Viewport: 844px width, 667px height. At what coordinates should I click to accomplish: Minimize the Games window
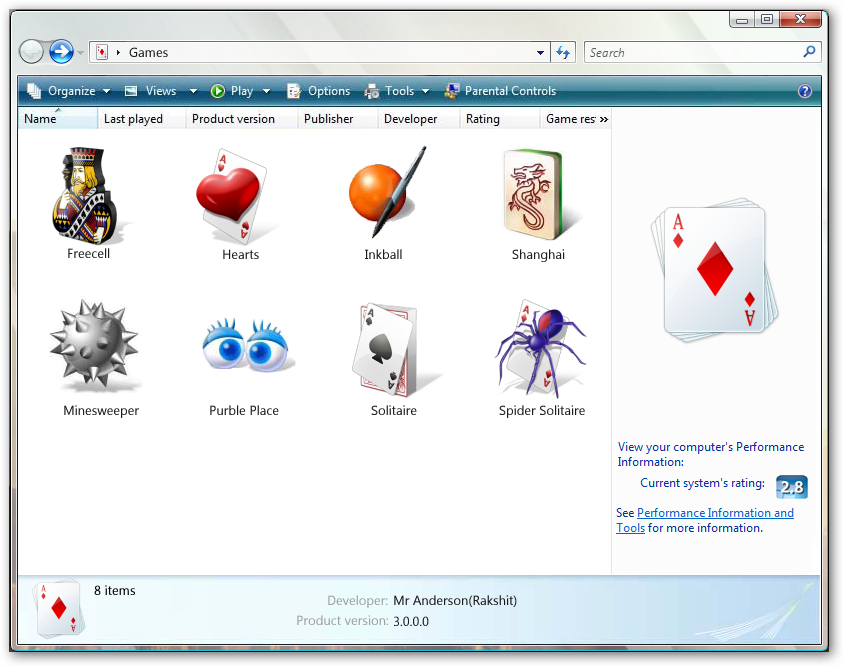point(742,20)
